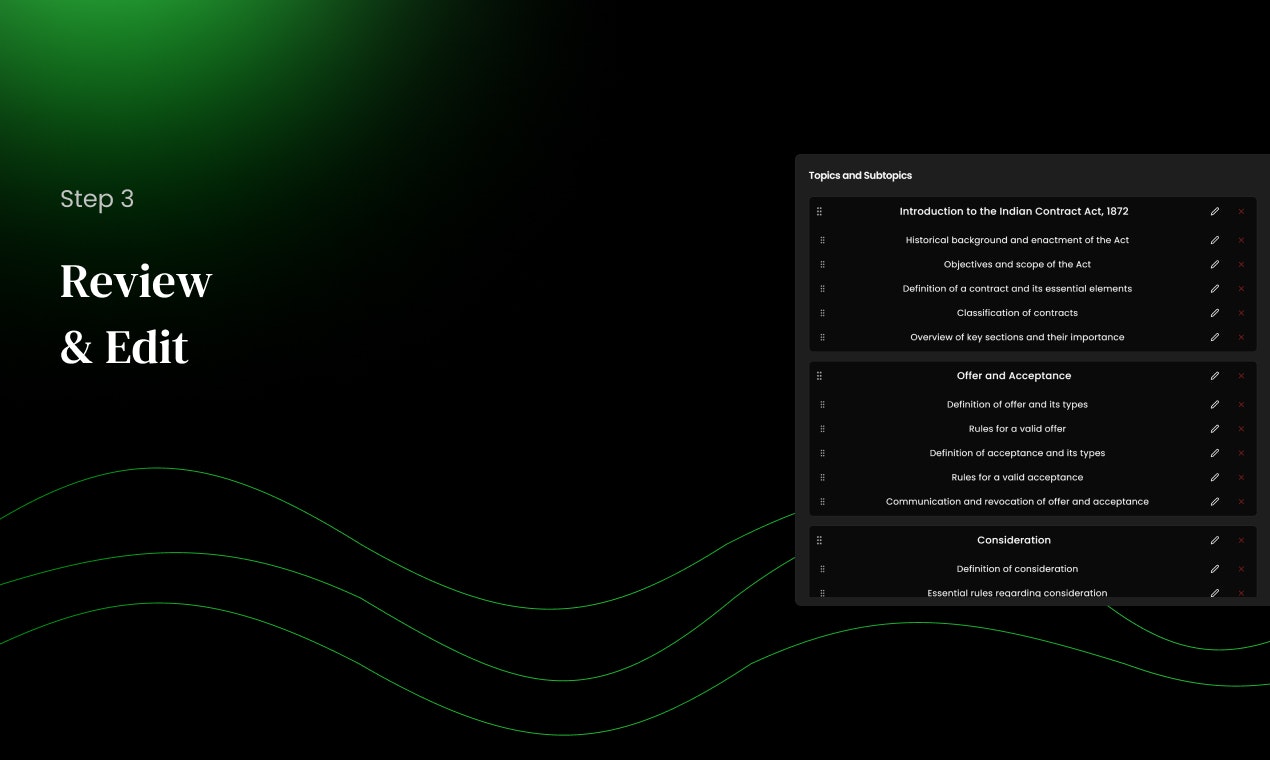Delete the 'Classification of contracts' subtopic

[x=1241, y=313]
